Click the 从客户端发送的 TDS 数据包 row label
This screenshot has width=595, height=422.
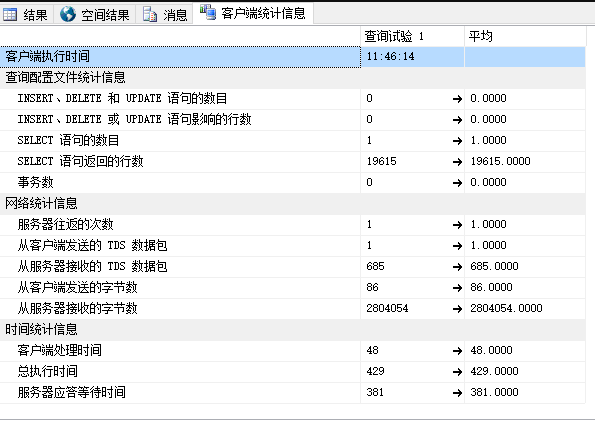pos(92,246)
